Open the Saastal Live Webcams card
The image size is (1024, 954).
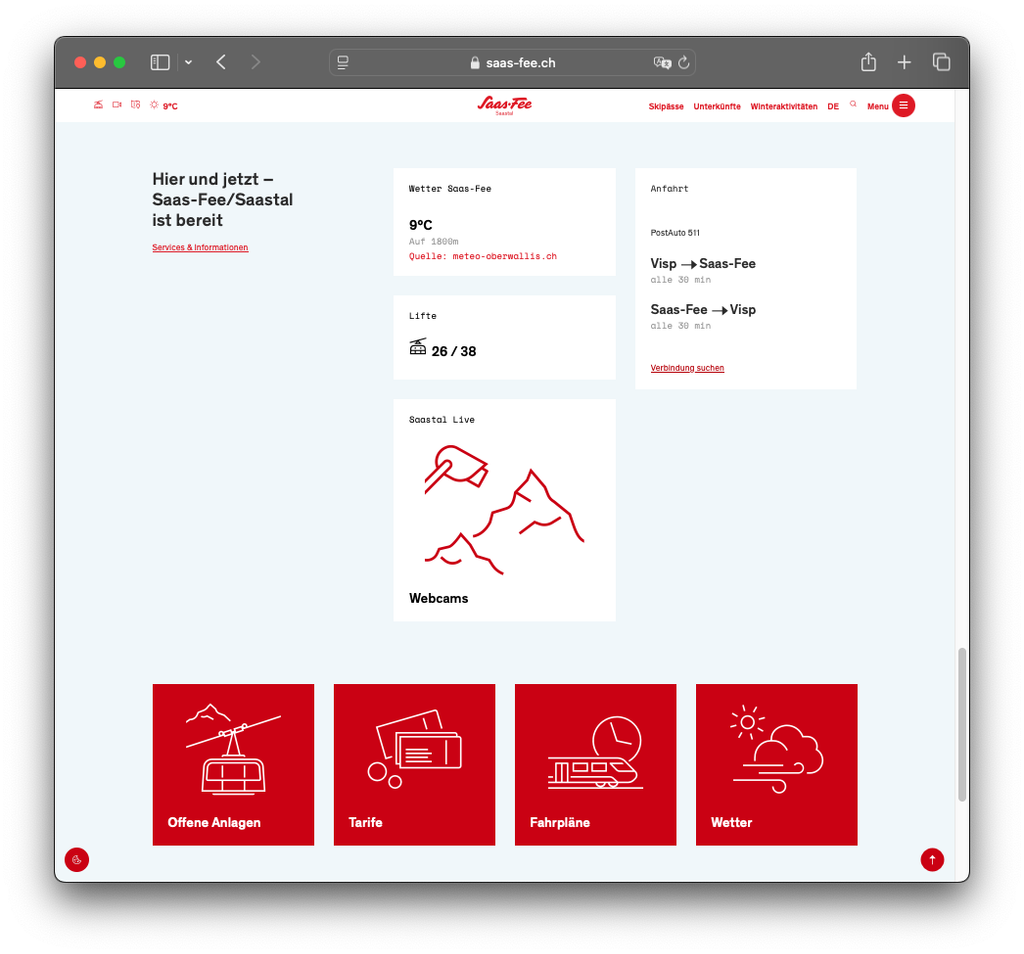tap(504, 510)
